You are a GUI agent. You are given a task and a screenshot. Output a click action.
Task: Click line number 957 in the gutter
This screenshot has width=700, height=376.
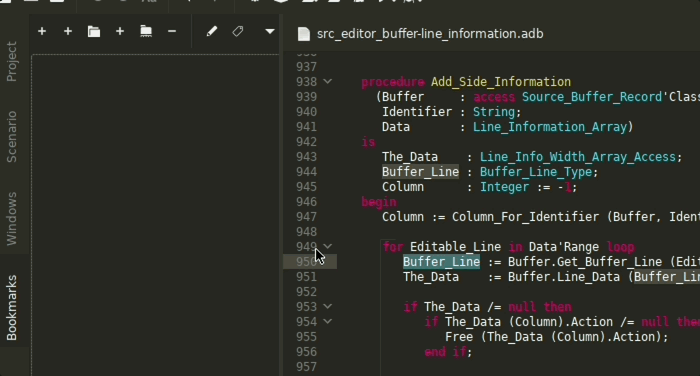click(306, 367)
